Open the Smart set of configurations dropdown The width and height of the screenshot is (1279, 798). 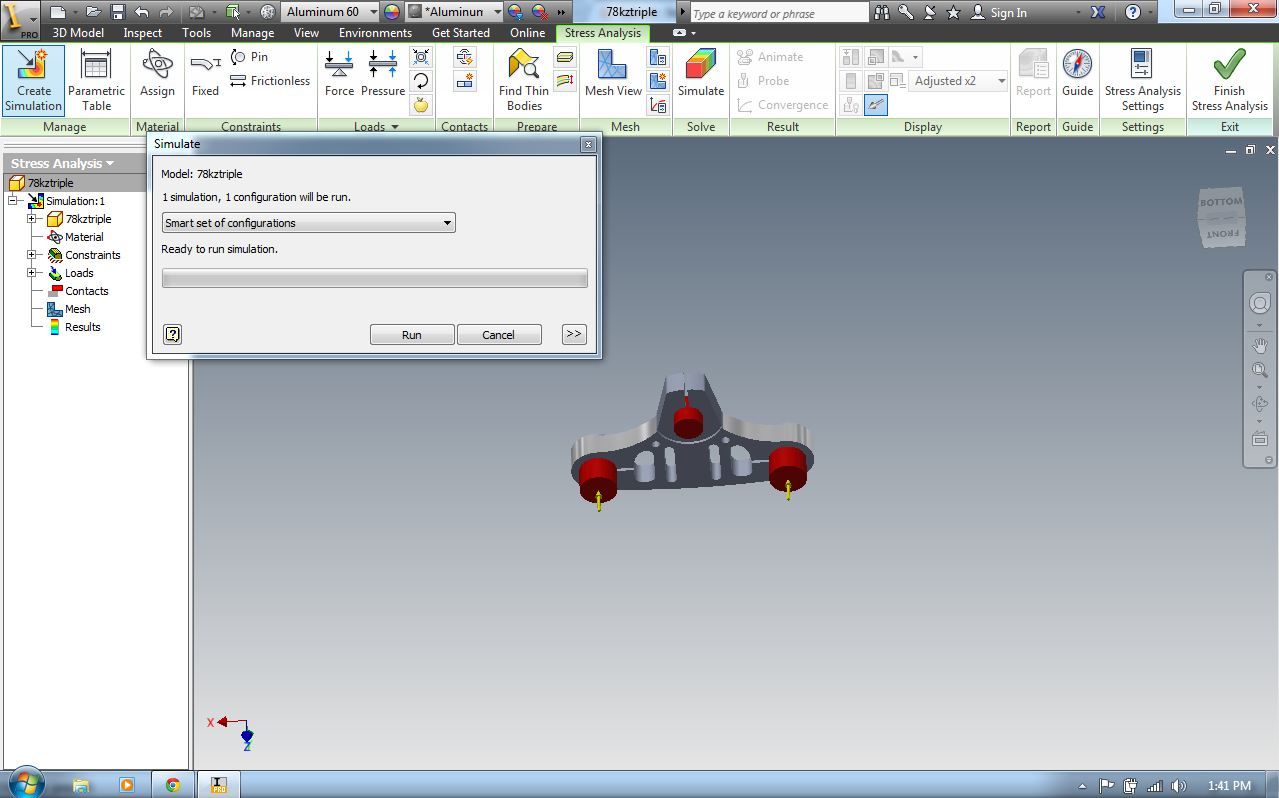tap(446, 222)
